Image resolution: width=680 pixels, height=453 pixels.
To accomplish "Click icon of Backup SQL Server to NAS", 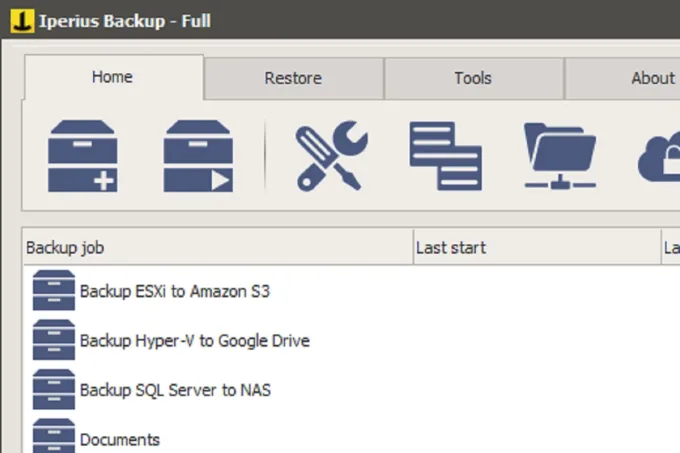I will [x=54, y=389].
